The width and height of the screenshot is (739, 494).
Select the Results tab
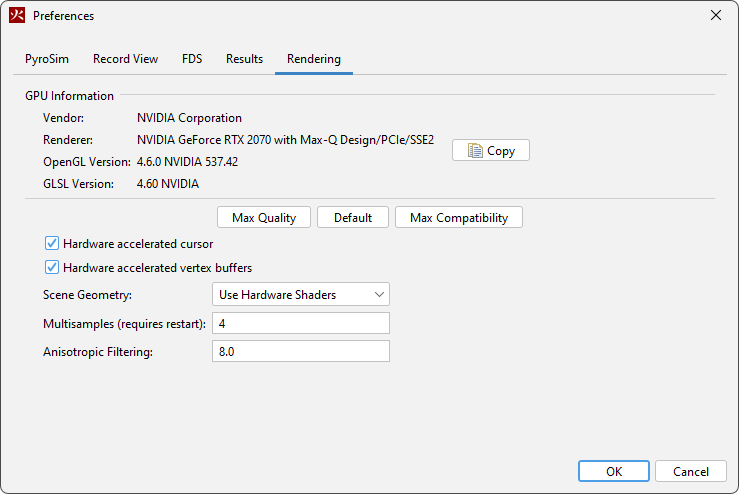pyautogui.click(x=244, y=59)
